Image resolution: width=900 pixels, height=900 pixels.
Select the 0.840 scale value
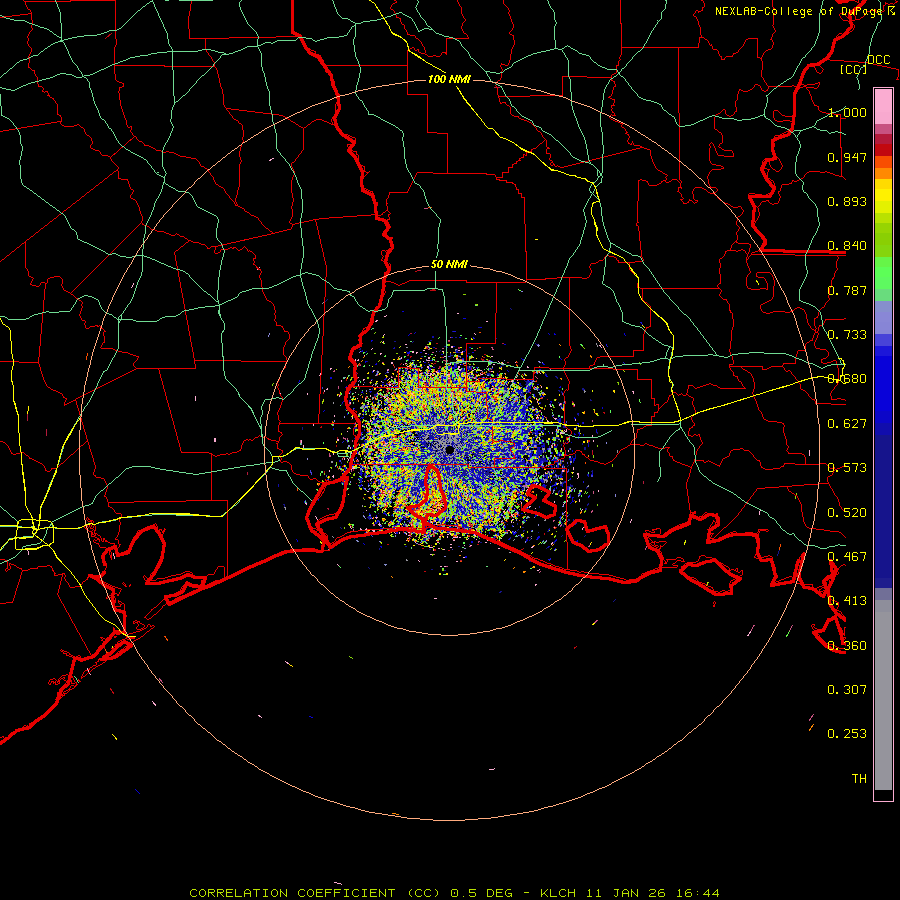[847, 246]
